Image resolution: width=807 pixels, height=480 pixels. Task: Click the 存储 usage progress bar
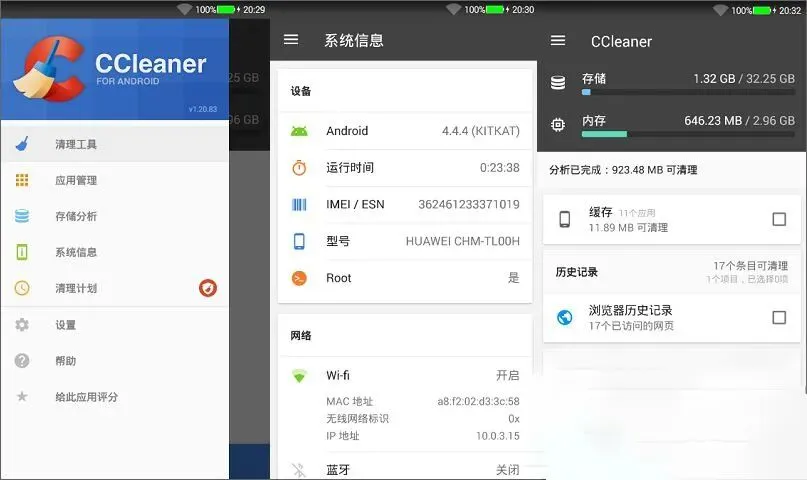(x=688, y=93)
